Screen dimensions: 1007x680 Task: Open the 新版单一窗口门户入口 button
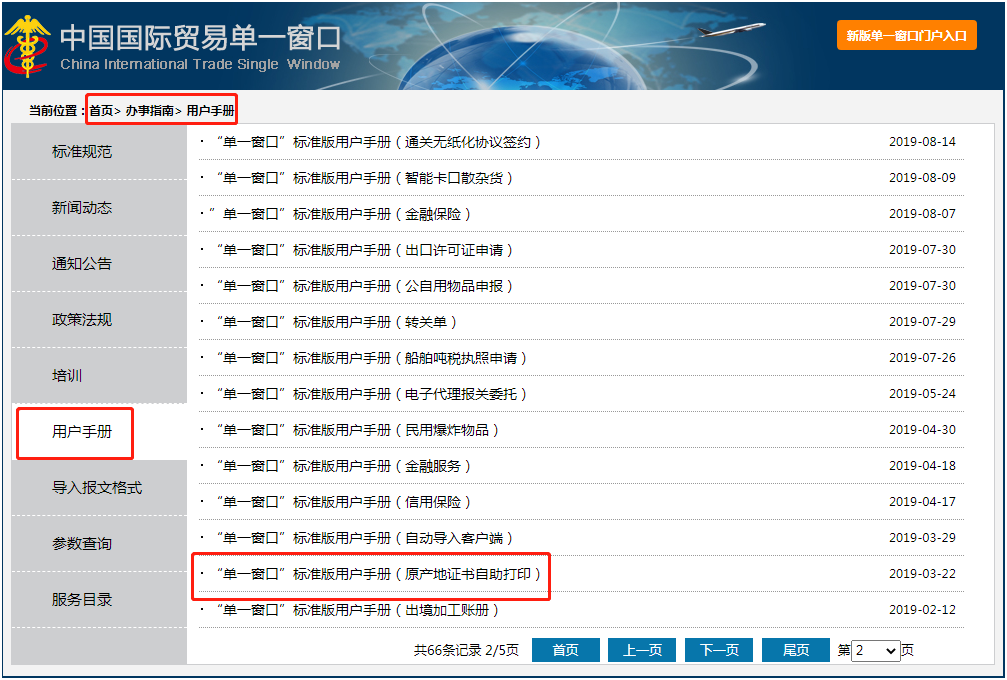906,35
